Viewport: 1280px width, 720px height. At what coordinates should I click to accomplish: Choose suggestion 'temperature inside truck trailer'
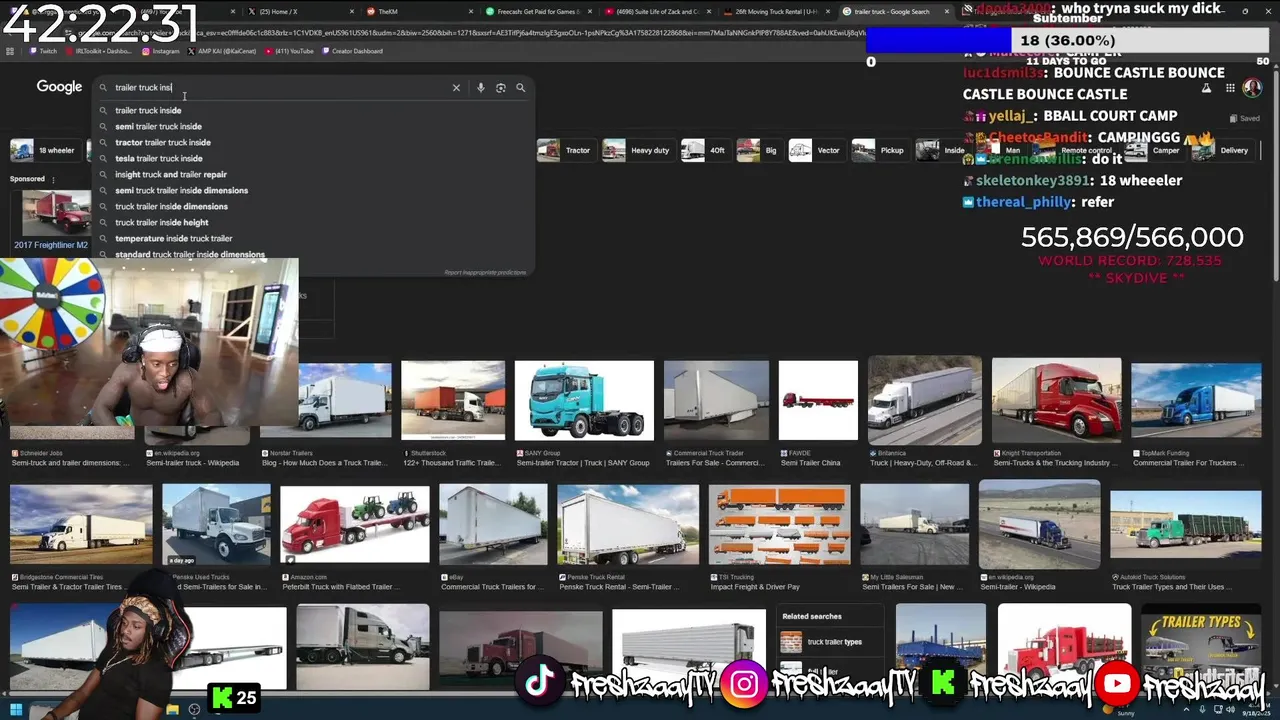point(173,239)
